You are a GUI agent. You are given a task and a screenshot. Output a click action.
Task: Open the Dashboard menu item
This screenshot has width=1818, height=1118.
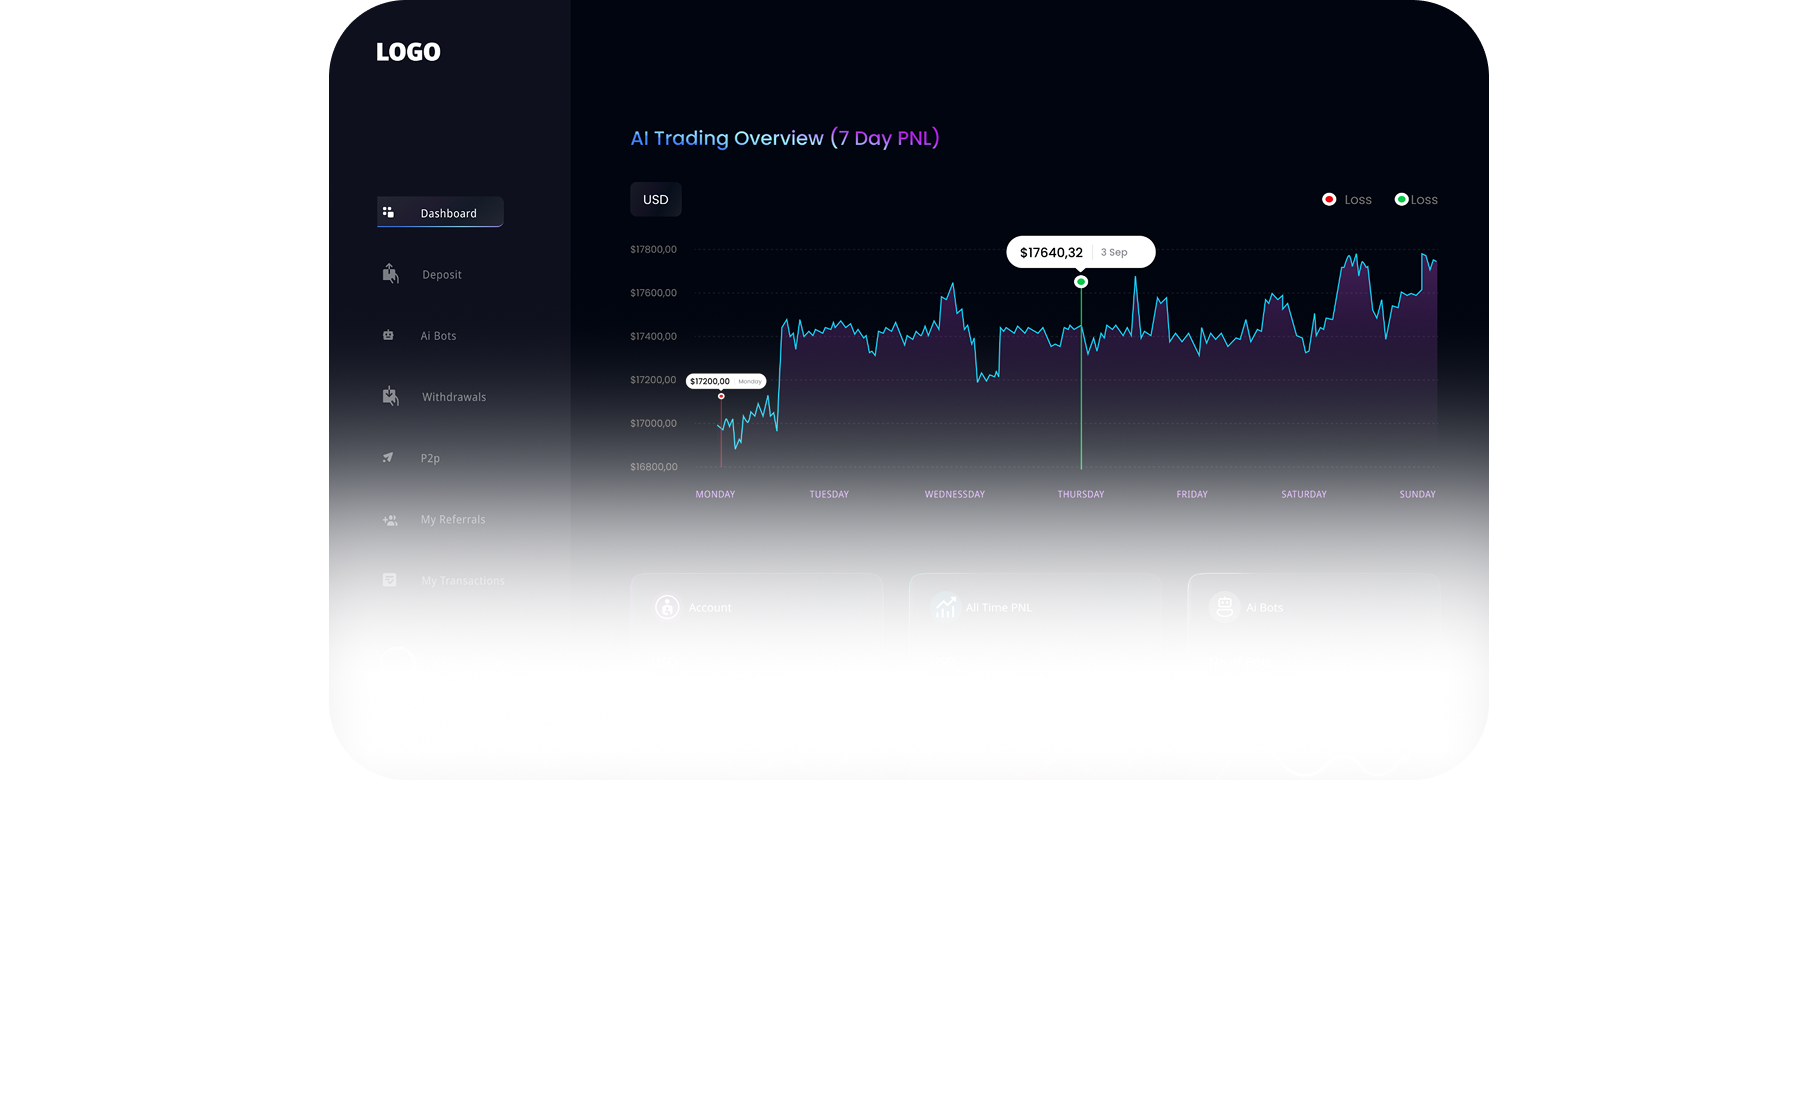(x=448, y=213)
